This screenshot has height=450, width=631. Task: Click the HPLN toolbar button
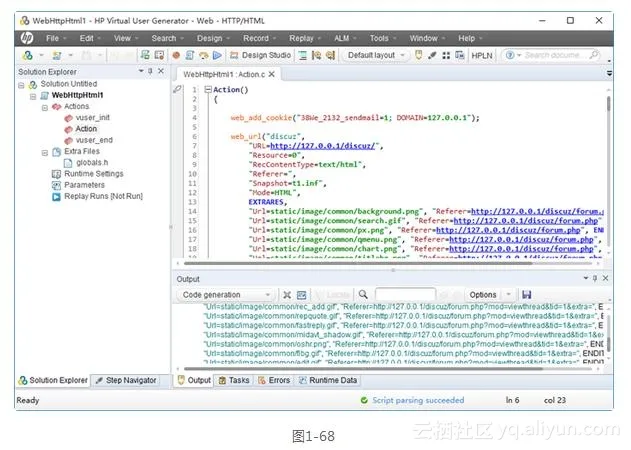pyautogui.click(x=482, y=55)
